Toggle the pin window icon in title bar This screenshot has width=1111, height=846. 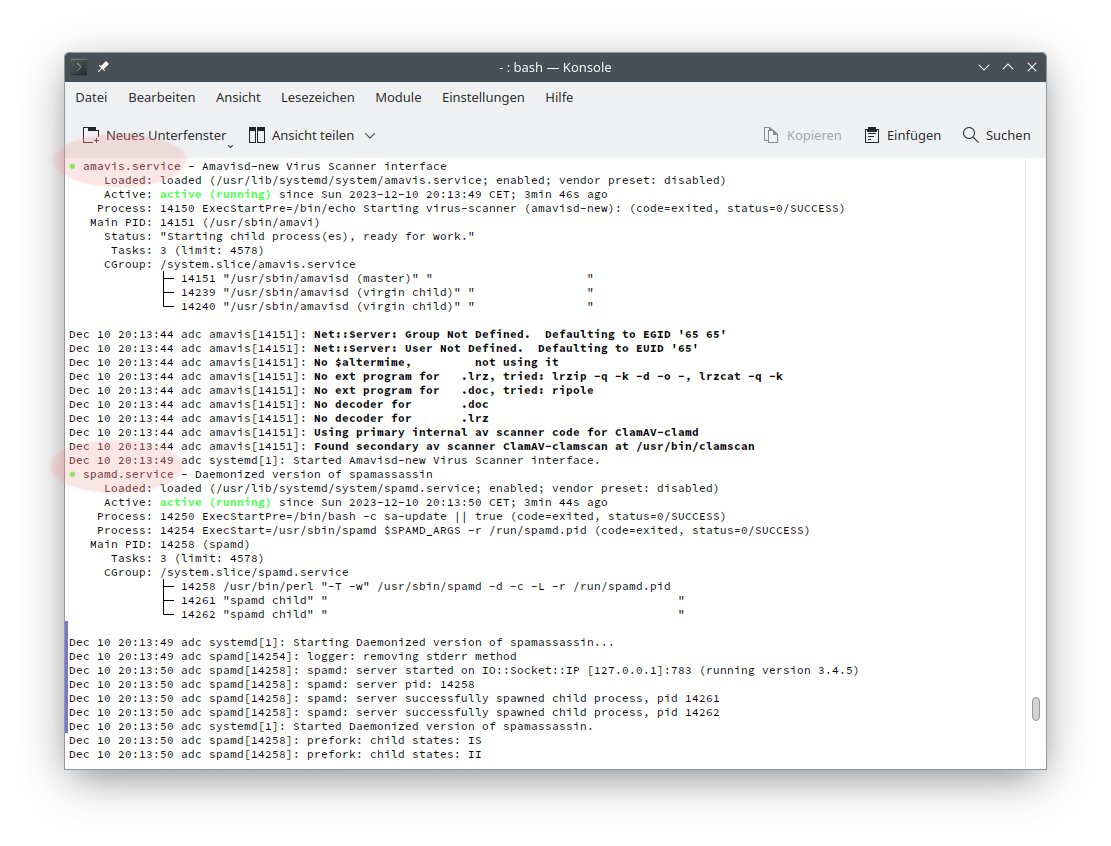(x=103, y=67)
